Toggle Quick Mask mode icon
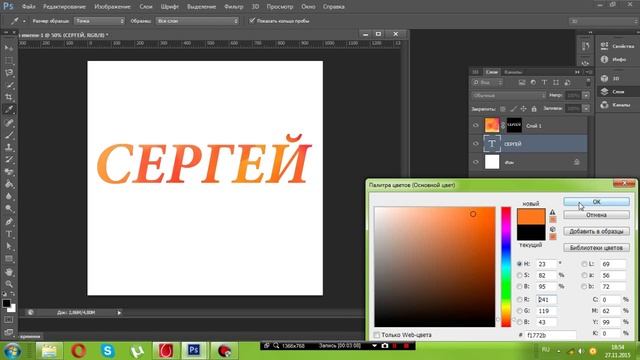Screen dimensions: 640x360 tap(9, 320)
